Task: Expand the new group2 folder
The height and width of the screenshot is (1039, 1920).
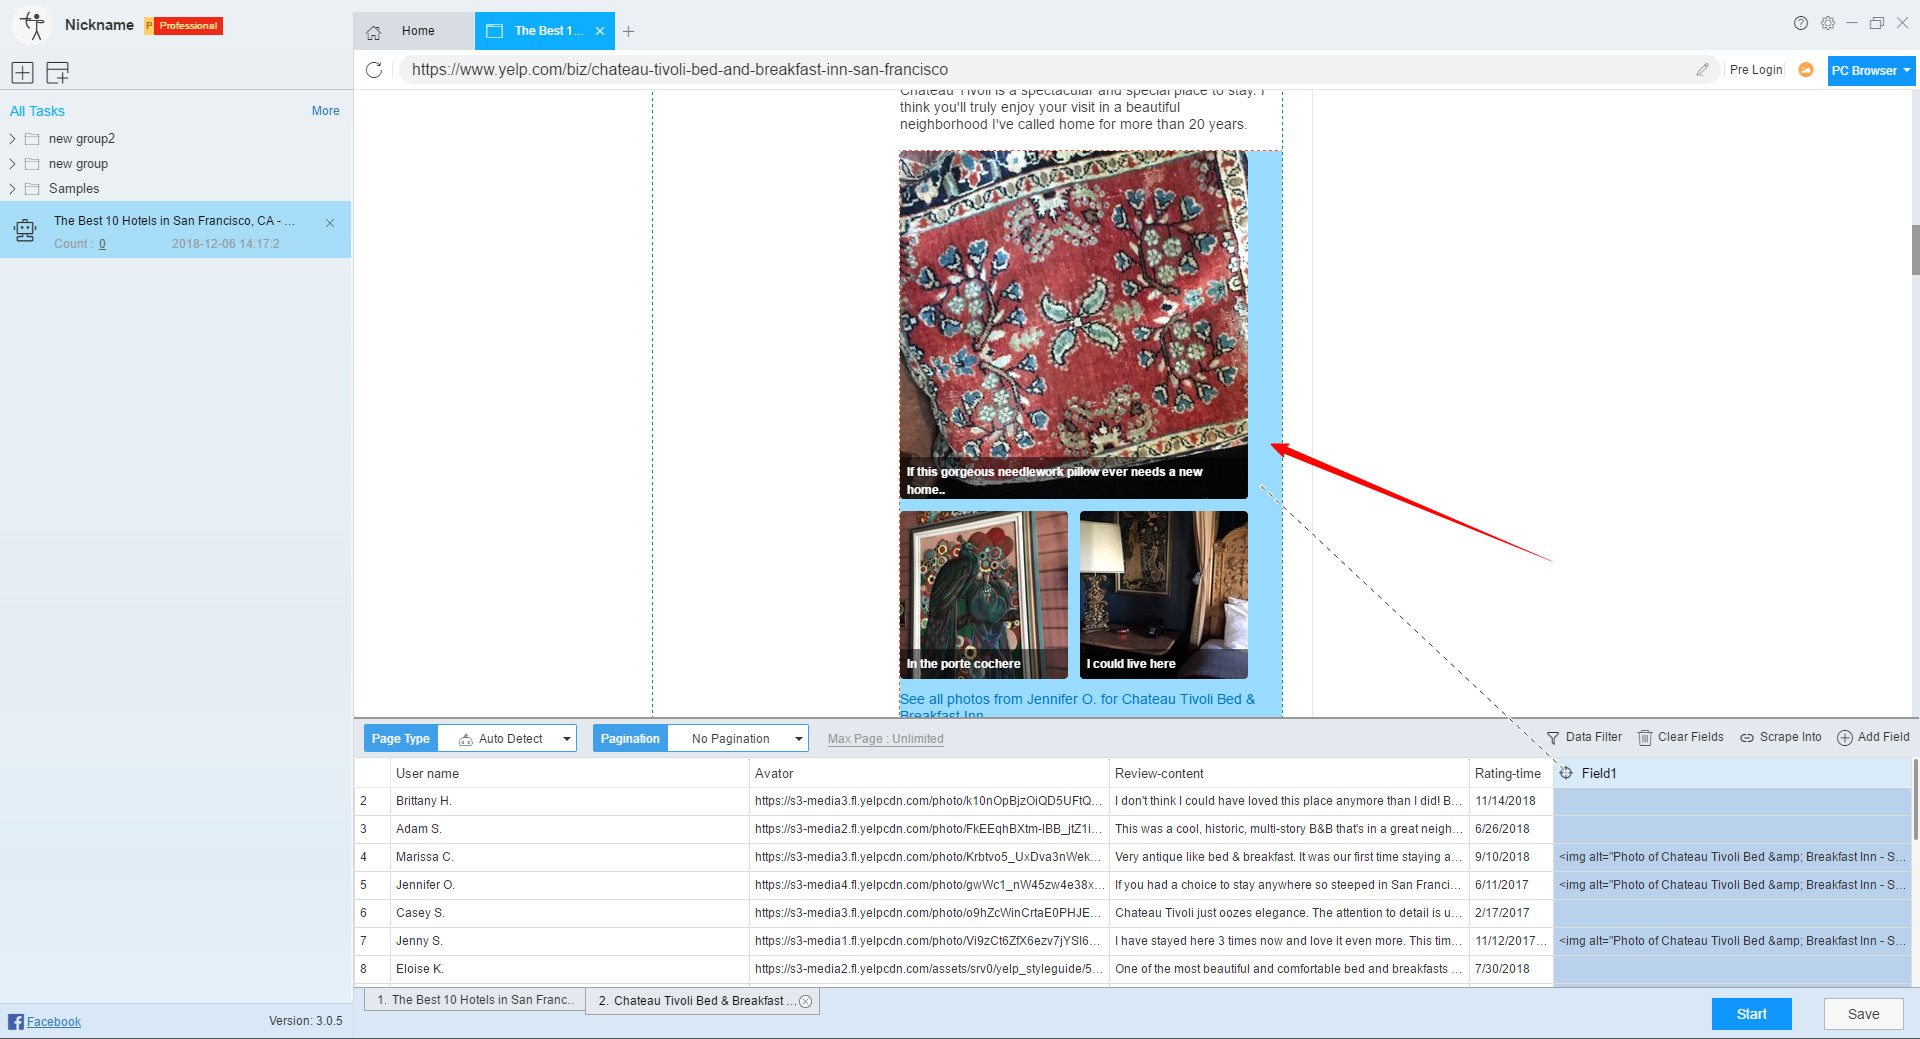Action: tap(12, 139)
